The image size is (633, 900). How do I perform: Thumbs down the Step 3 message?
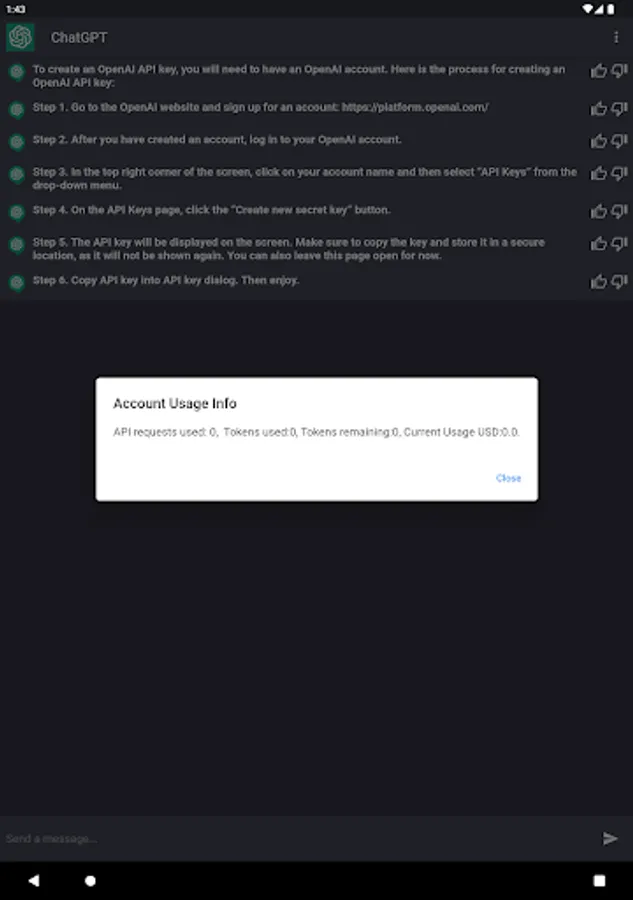pyautogui.click(x=619, y=173)
